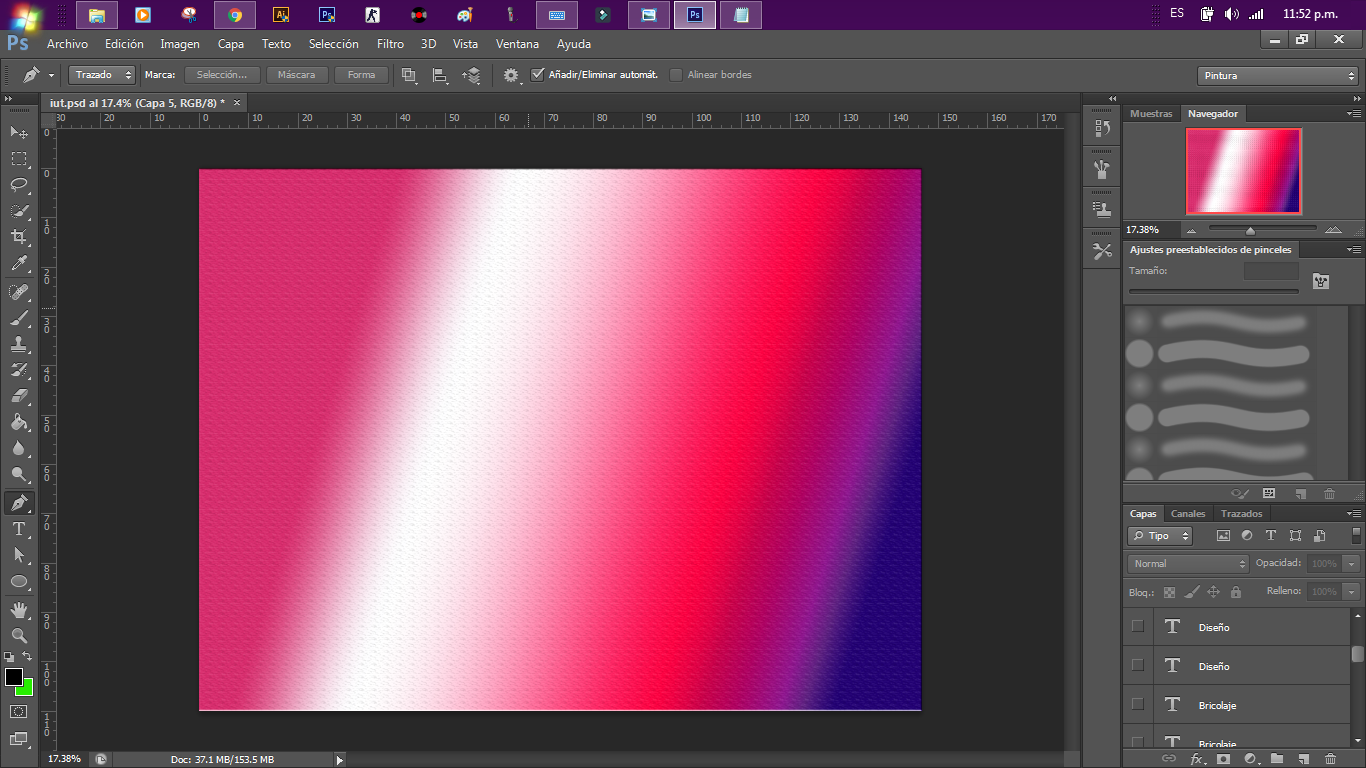Open the Tipo layer filter dropdown

click(x=1160, y=536)
